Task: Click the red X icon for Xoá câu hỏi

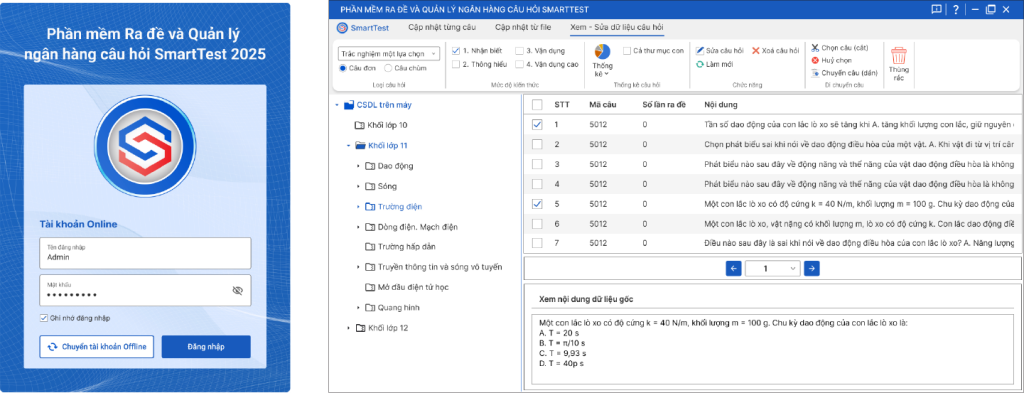Action: tap(756, 50)
